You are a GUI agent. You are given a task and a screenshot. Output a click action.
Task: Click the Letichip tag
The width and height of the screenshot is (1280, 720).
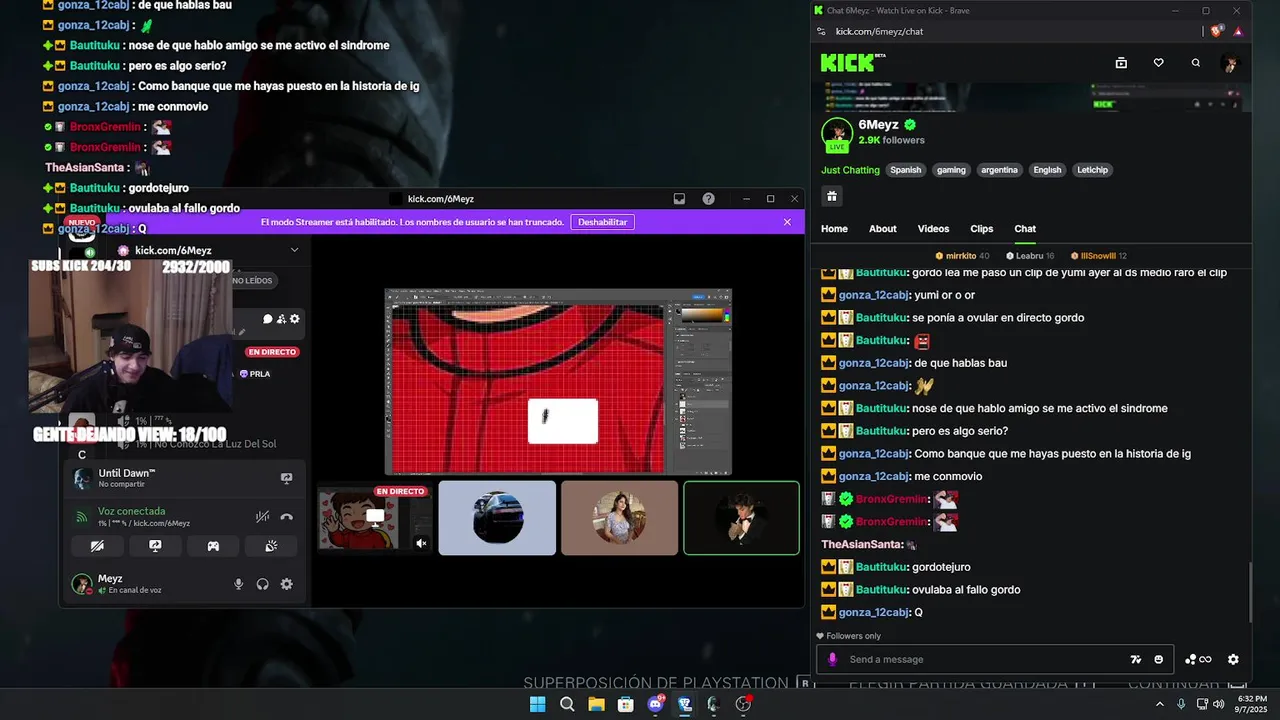(1092, 170)
